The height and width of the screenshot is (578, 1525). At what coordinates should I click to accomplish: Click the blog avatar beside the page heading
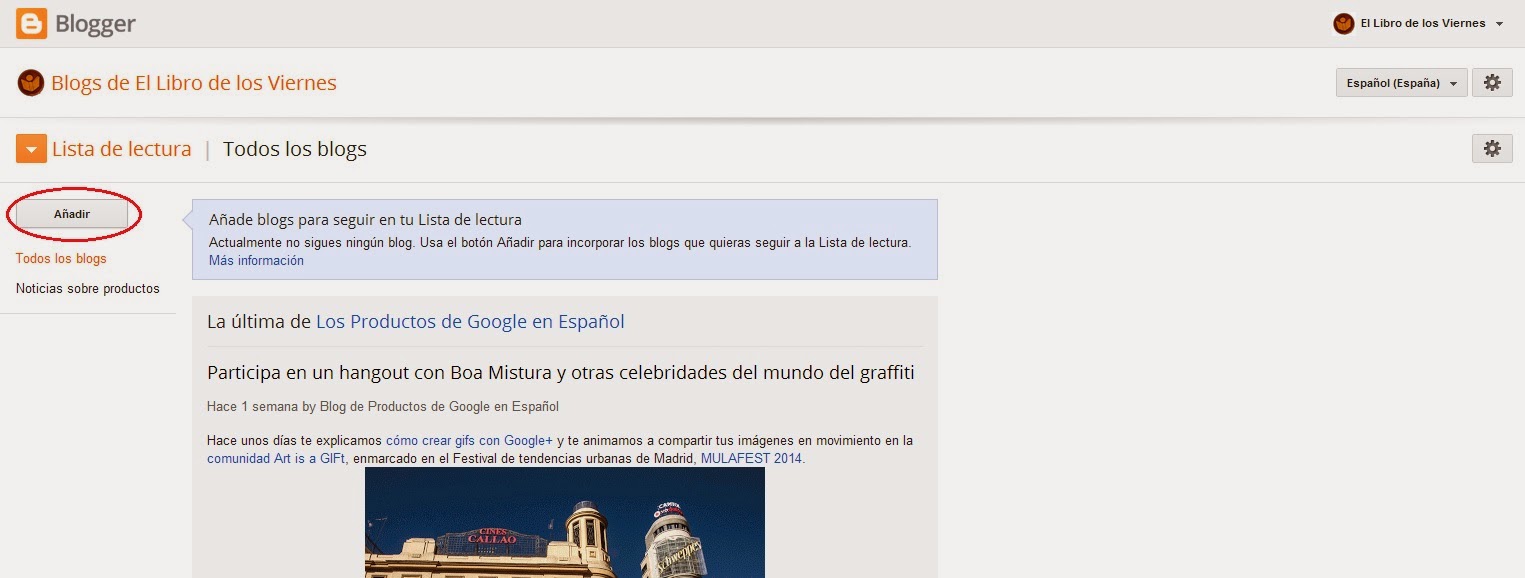pos(31,83)
